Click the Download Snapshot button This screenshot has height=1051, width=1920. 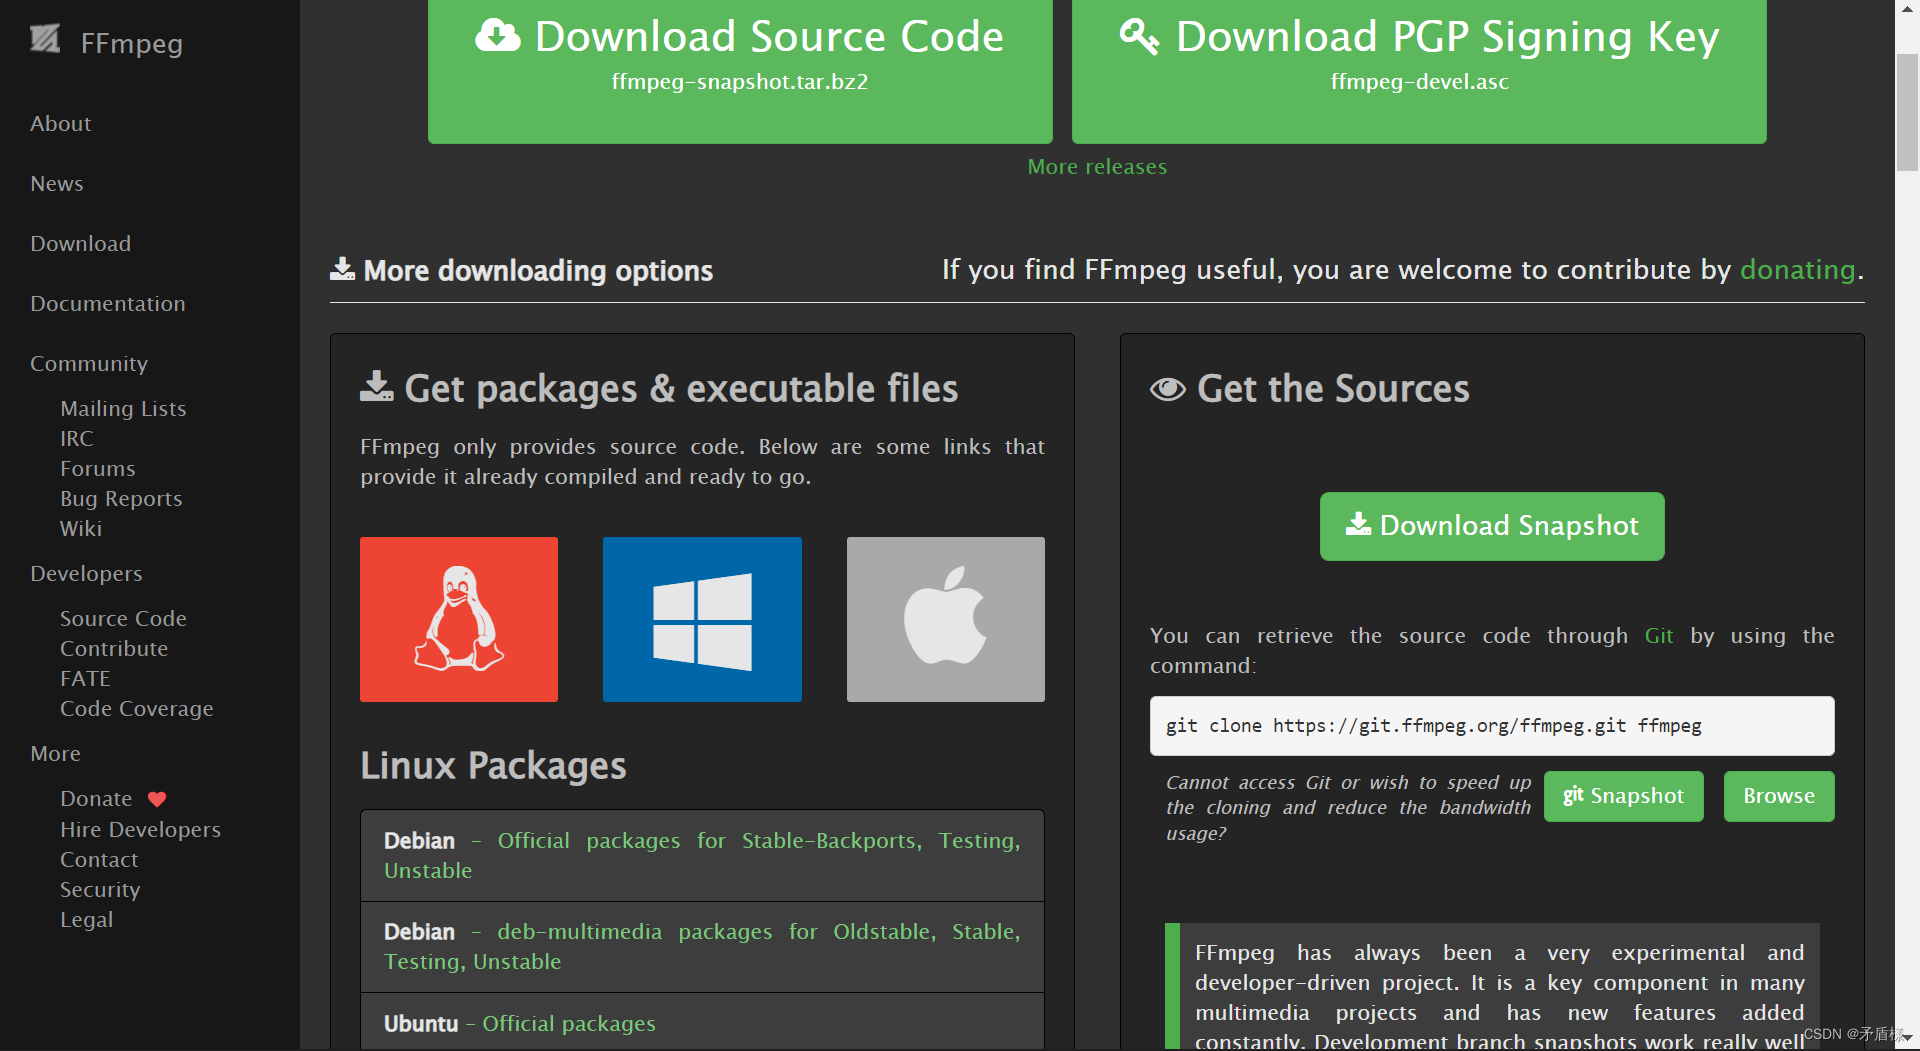click(x=1491, y=526)
